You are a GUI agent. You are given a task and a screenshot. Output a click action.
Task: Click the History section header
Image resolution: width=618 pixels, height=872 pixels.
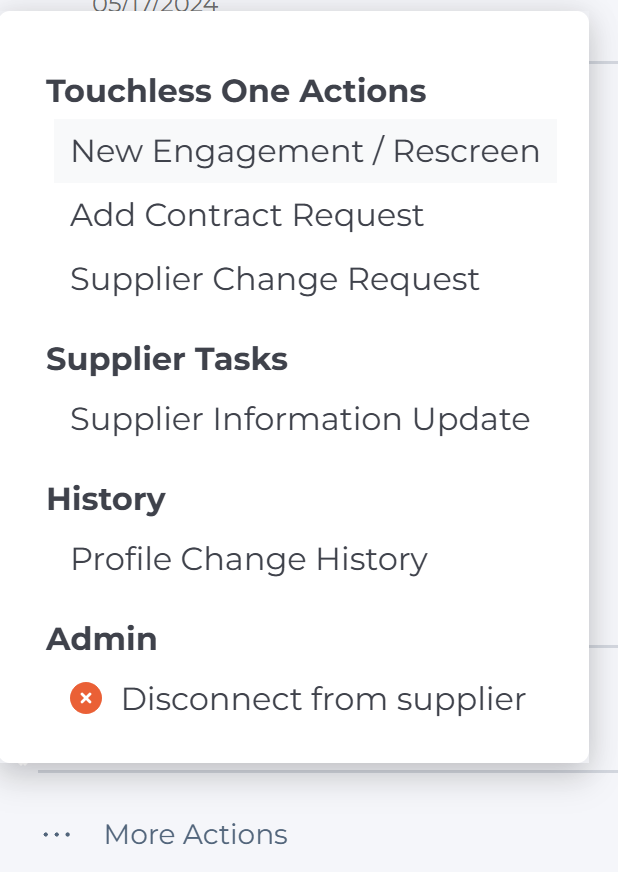pos(106,499)
